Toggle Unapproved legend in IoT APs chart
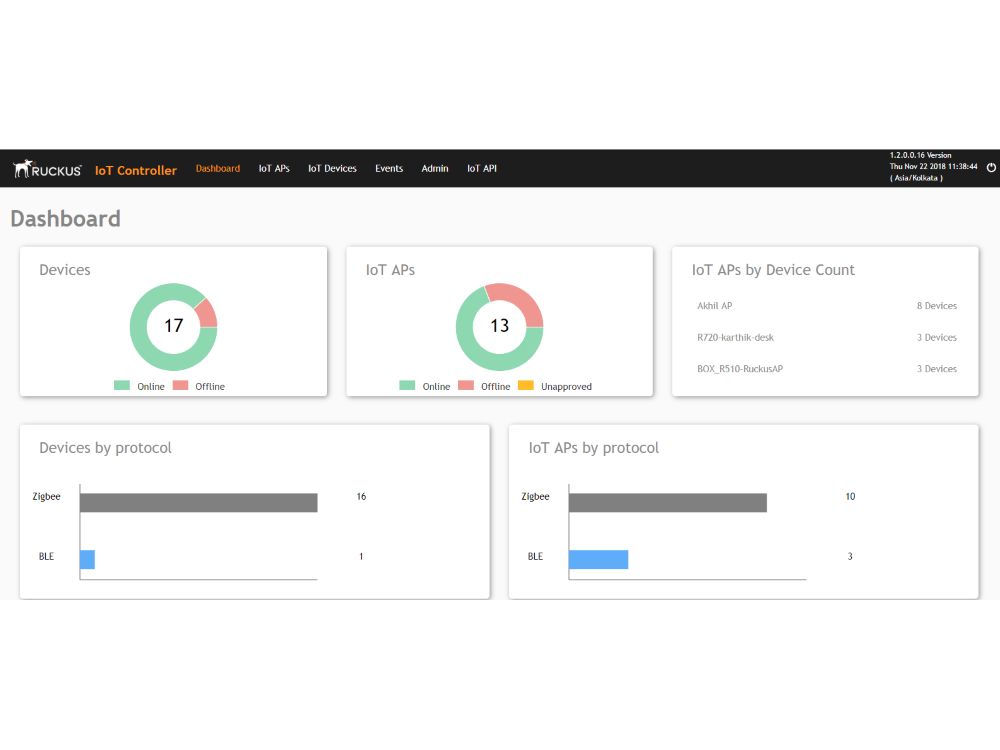This screenshot has height=750, width=1000. 555,386
